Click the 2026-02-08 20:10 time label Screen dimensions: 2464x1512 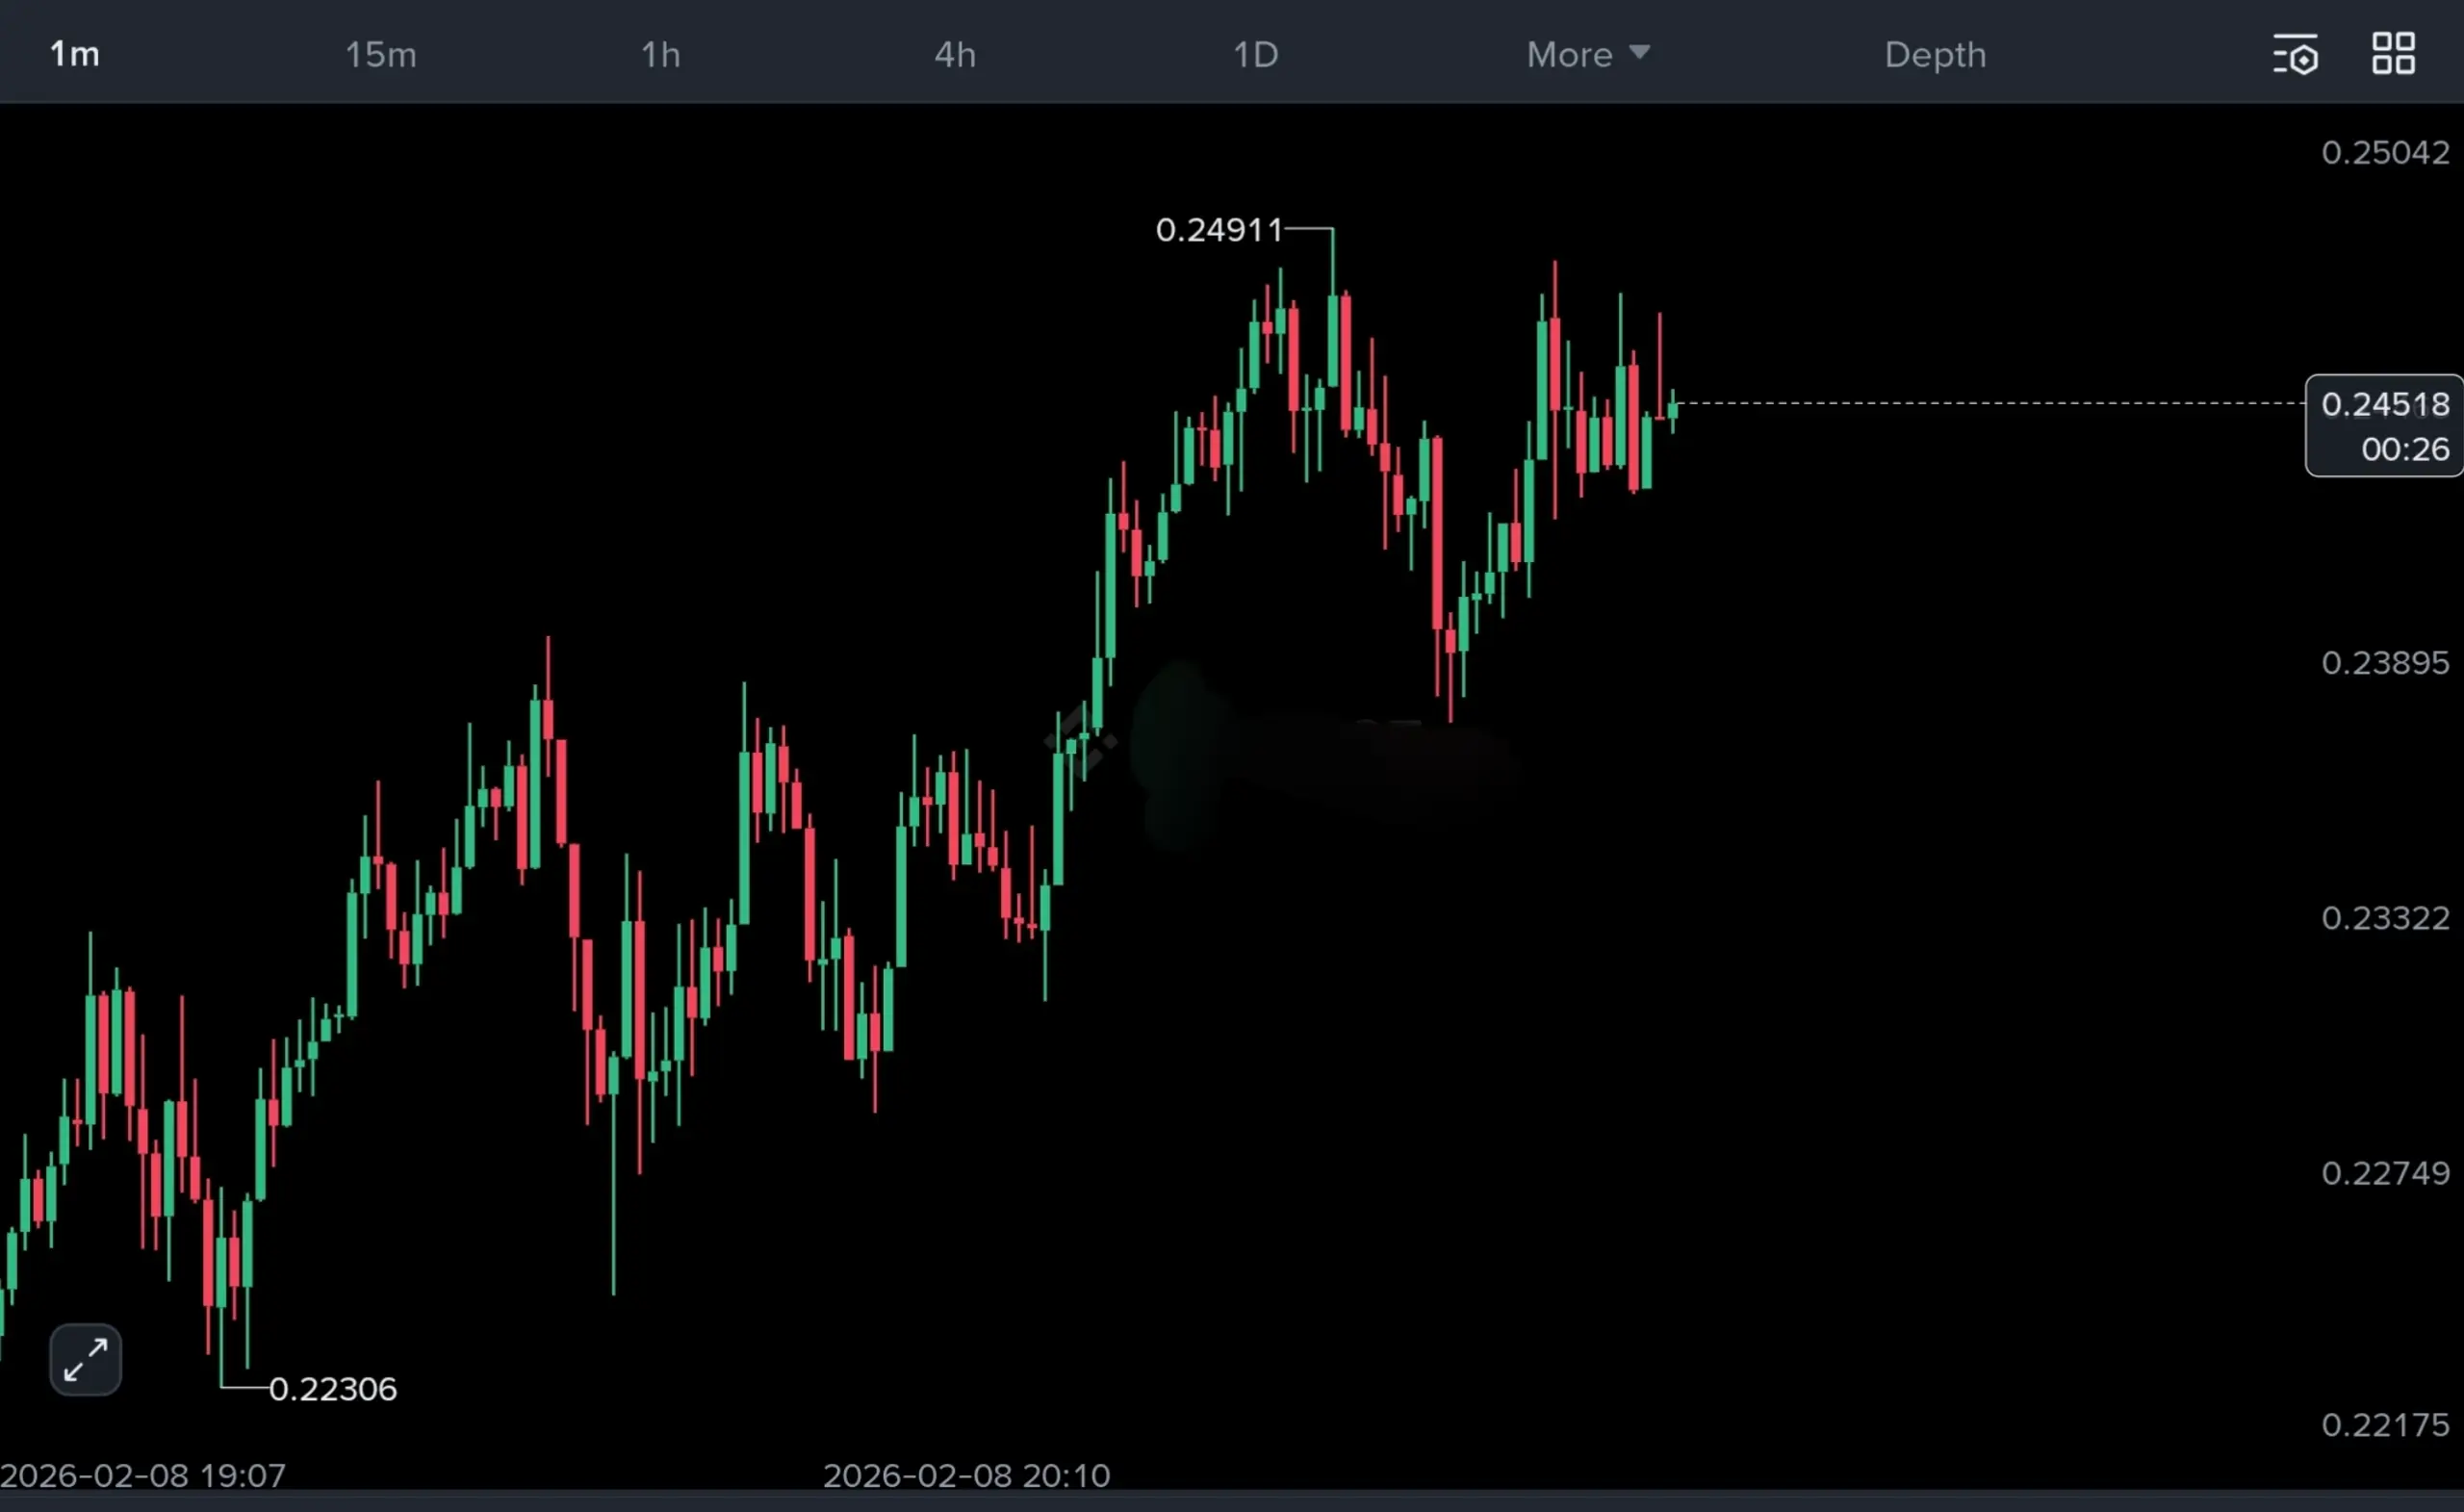pos(966,1475)
